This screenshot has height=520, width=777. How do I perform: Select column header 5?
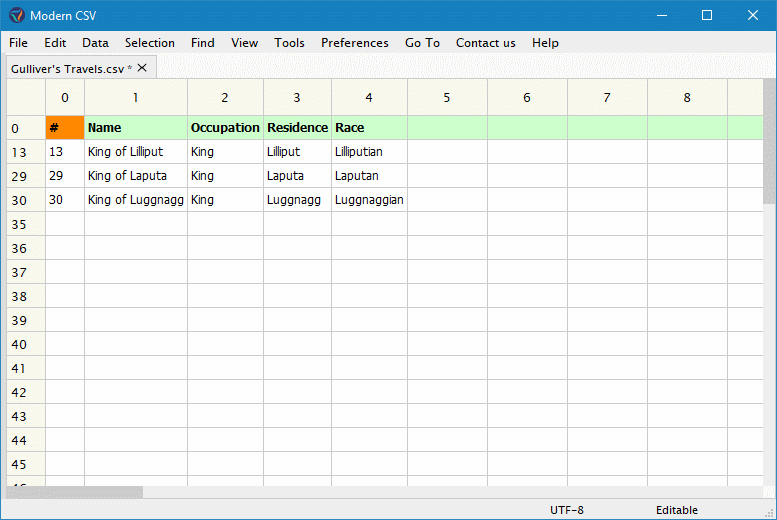447,98
